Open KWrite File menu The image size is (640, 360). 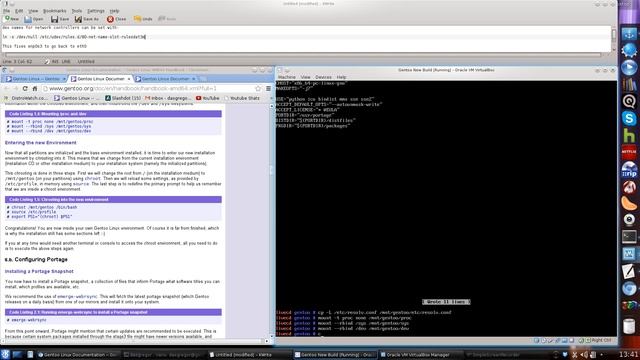(x=7, y=11)
